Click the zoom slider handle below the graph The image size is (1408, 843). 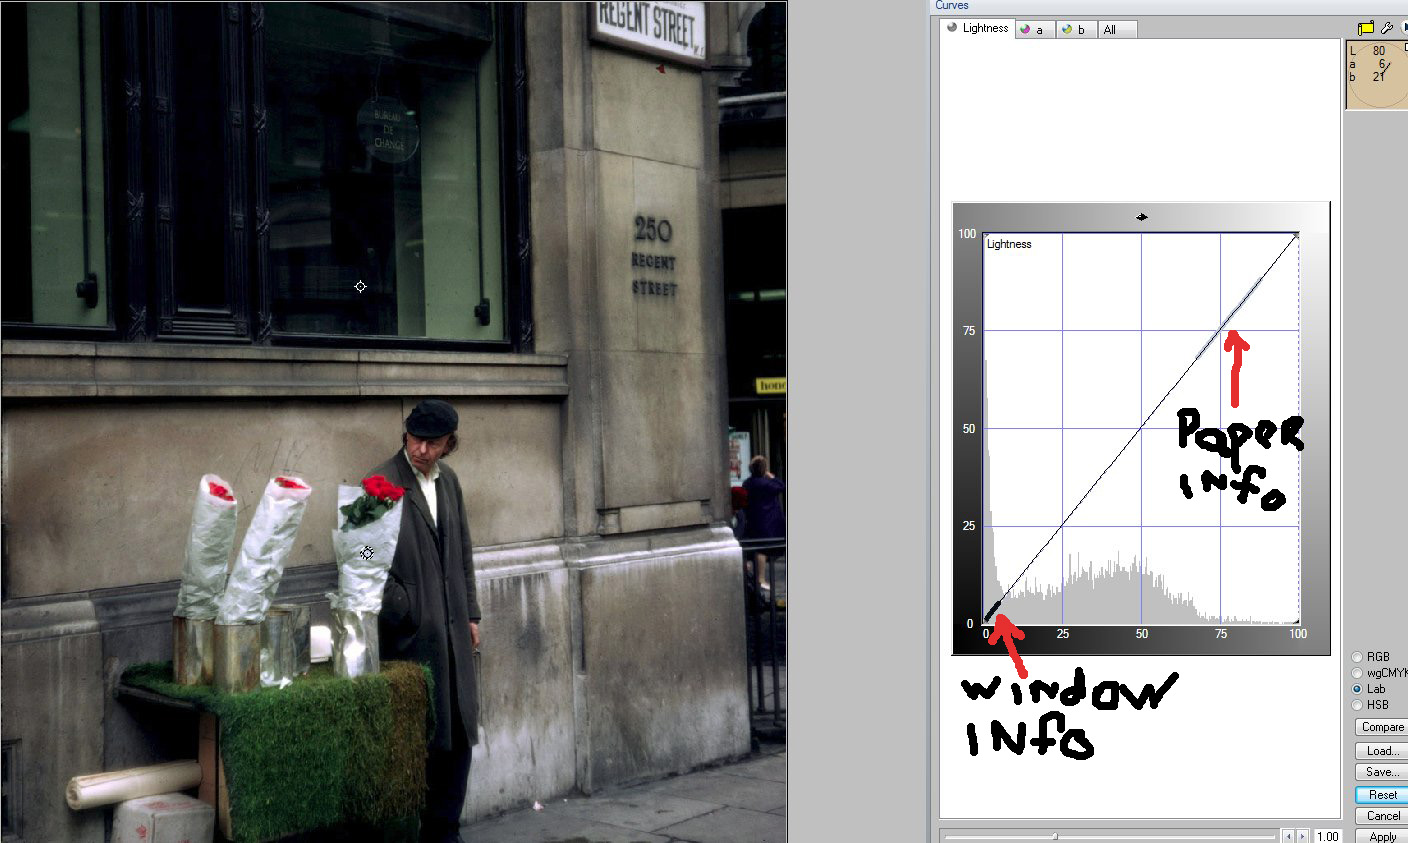tap(1055, 836)
